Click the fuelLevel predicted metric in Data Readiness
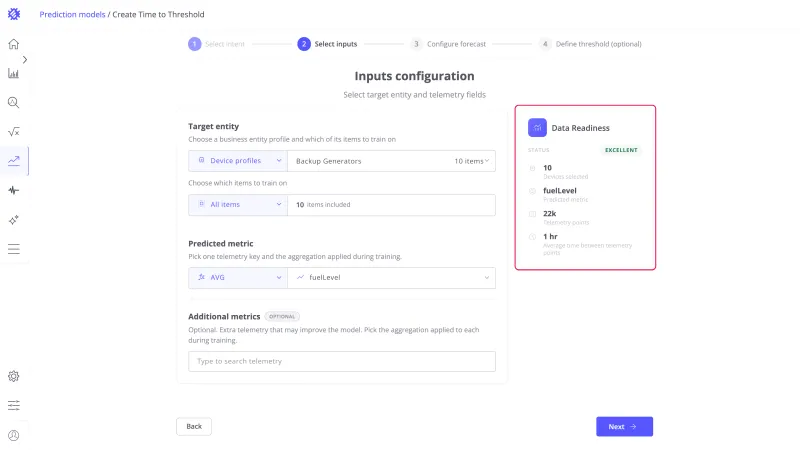 [x=560, y=190]
